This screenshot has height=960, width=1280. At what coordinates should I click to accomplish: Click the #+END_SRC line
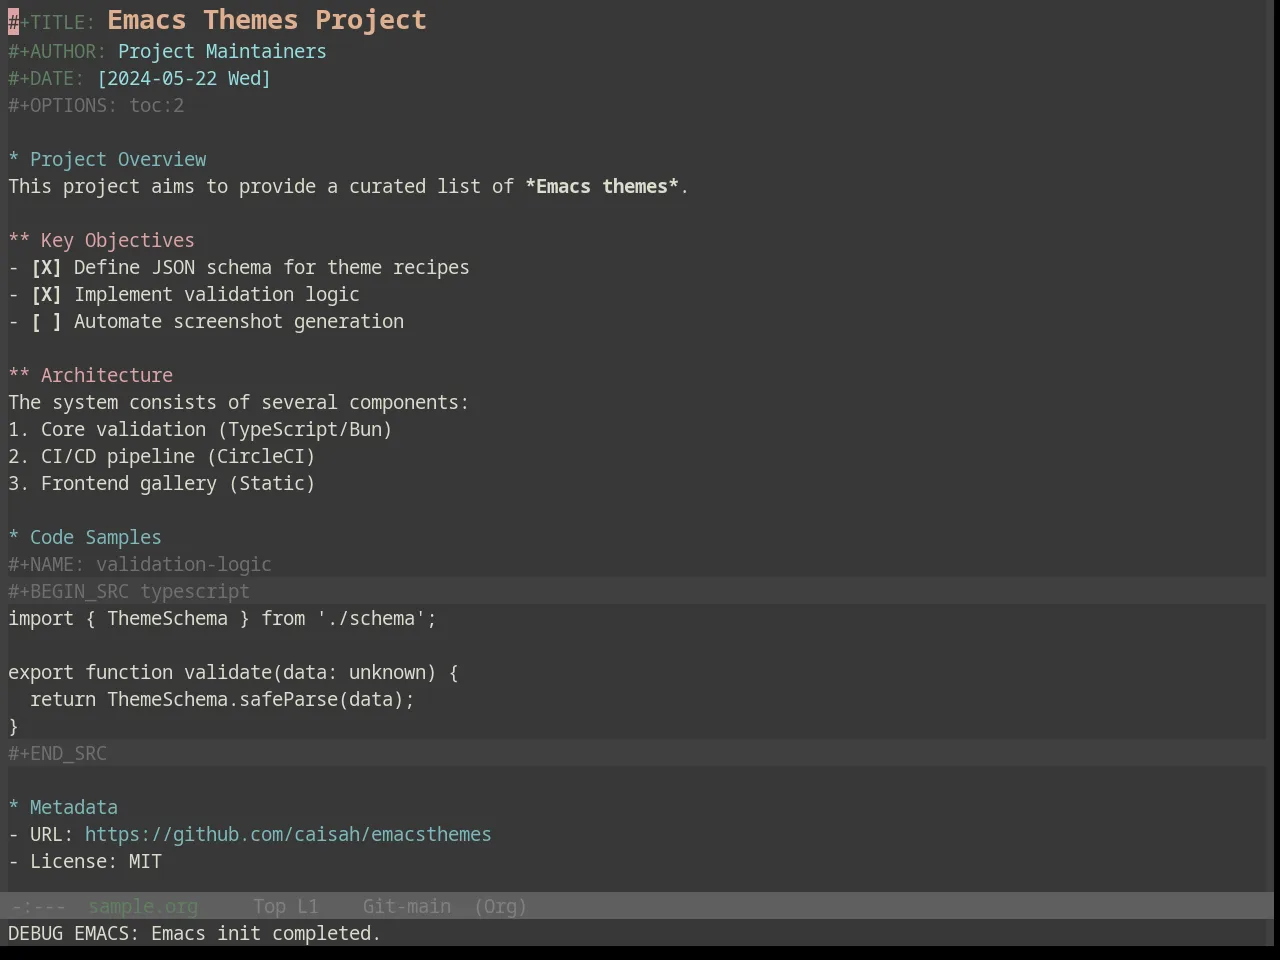(x=58, y=754)
